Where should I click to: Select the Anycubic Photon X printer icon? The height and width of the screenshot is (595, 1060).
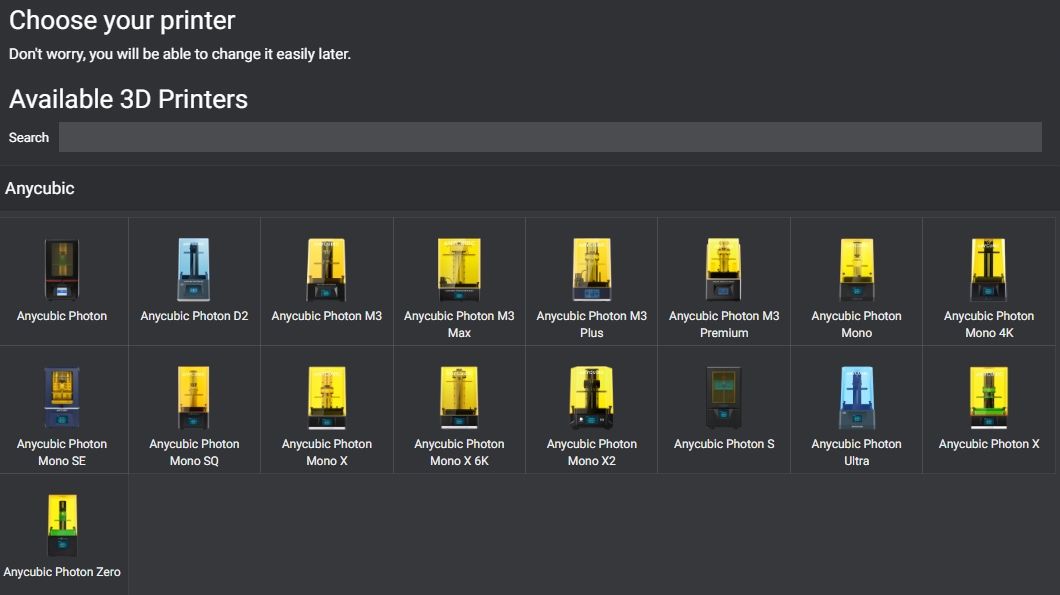[988, 397]
